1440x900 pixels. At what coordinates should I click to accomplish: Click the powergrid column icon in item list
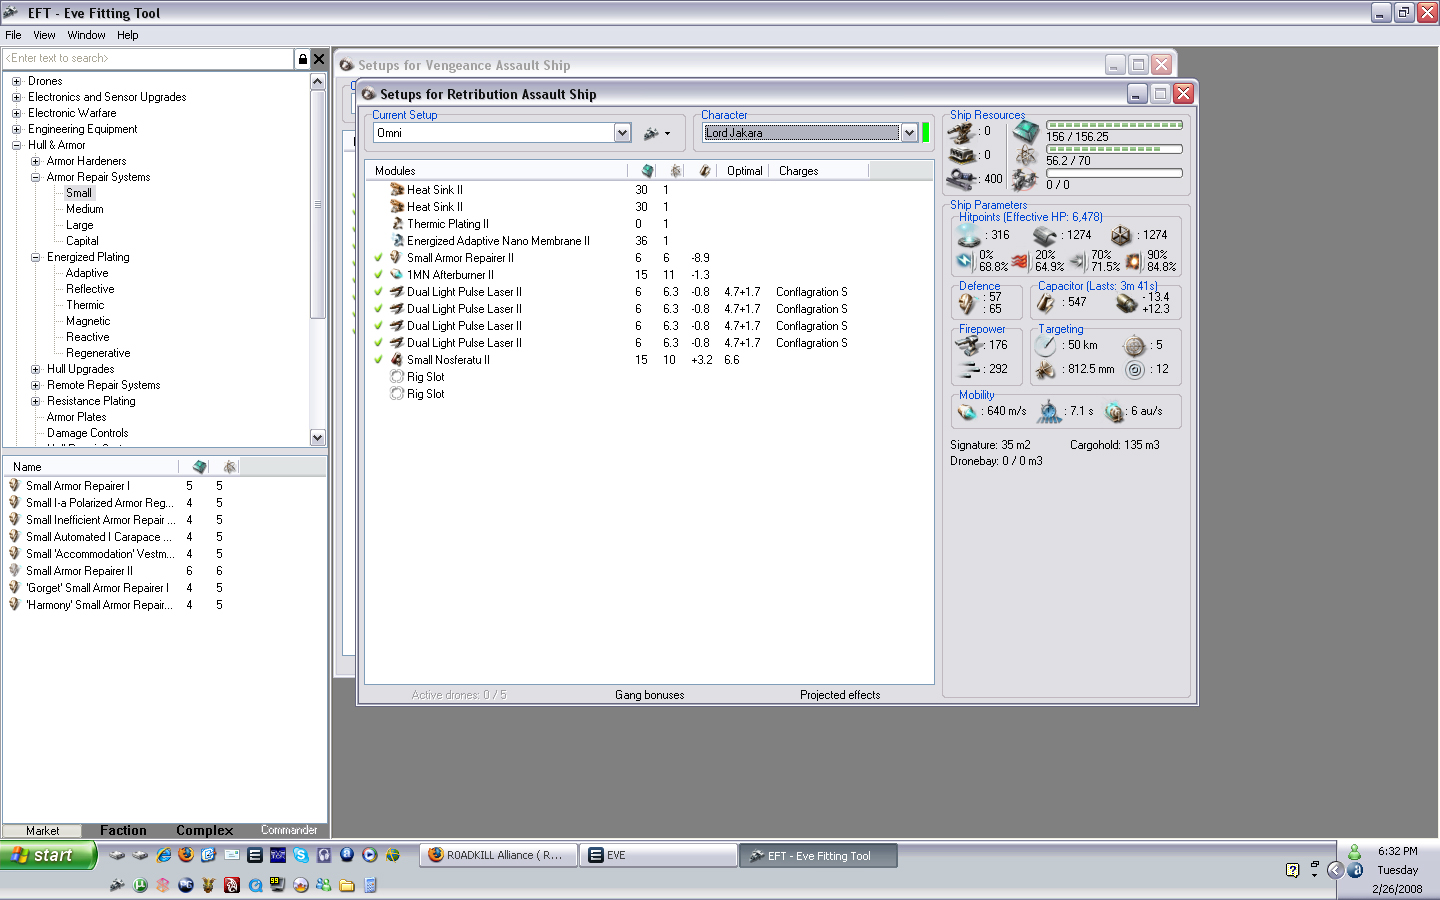(229, 467)
